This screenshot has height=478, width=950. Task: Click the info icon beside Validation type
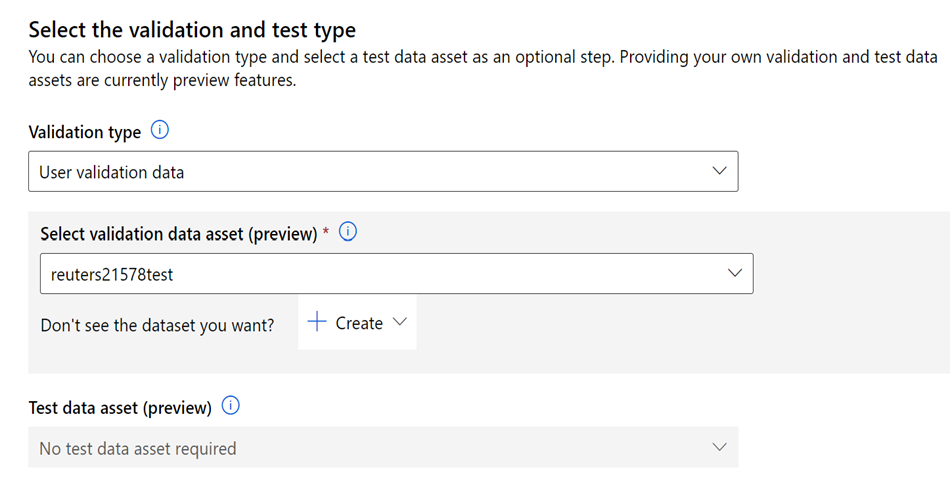tap(159, 130)
